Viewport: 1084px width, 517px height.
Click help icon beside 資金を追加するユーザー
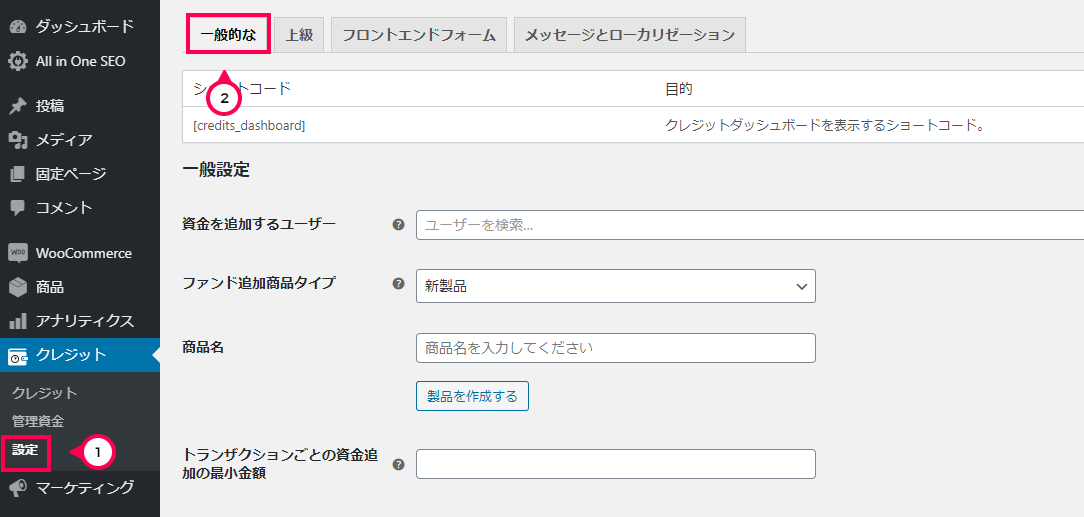pyautogui.click(x=398, y=225)
